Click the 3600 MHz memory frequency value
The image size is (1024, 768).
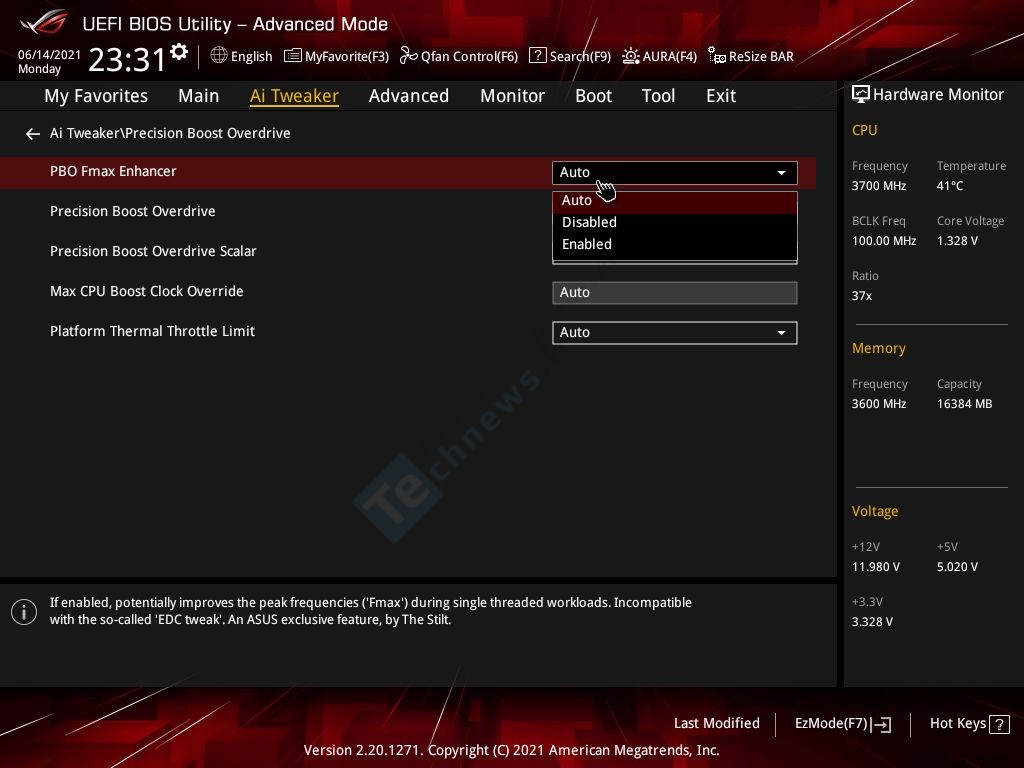(878, 404)
